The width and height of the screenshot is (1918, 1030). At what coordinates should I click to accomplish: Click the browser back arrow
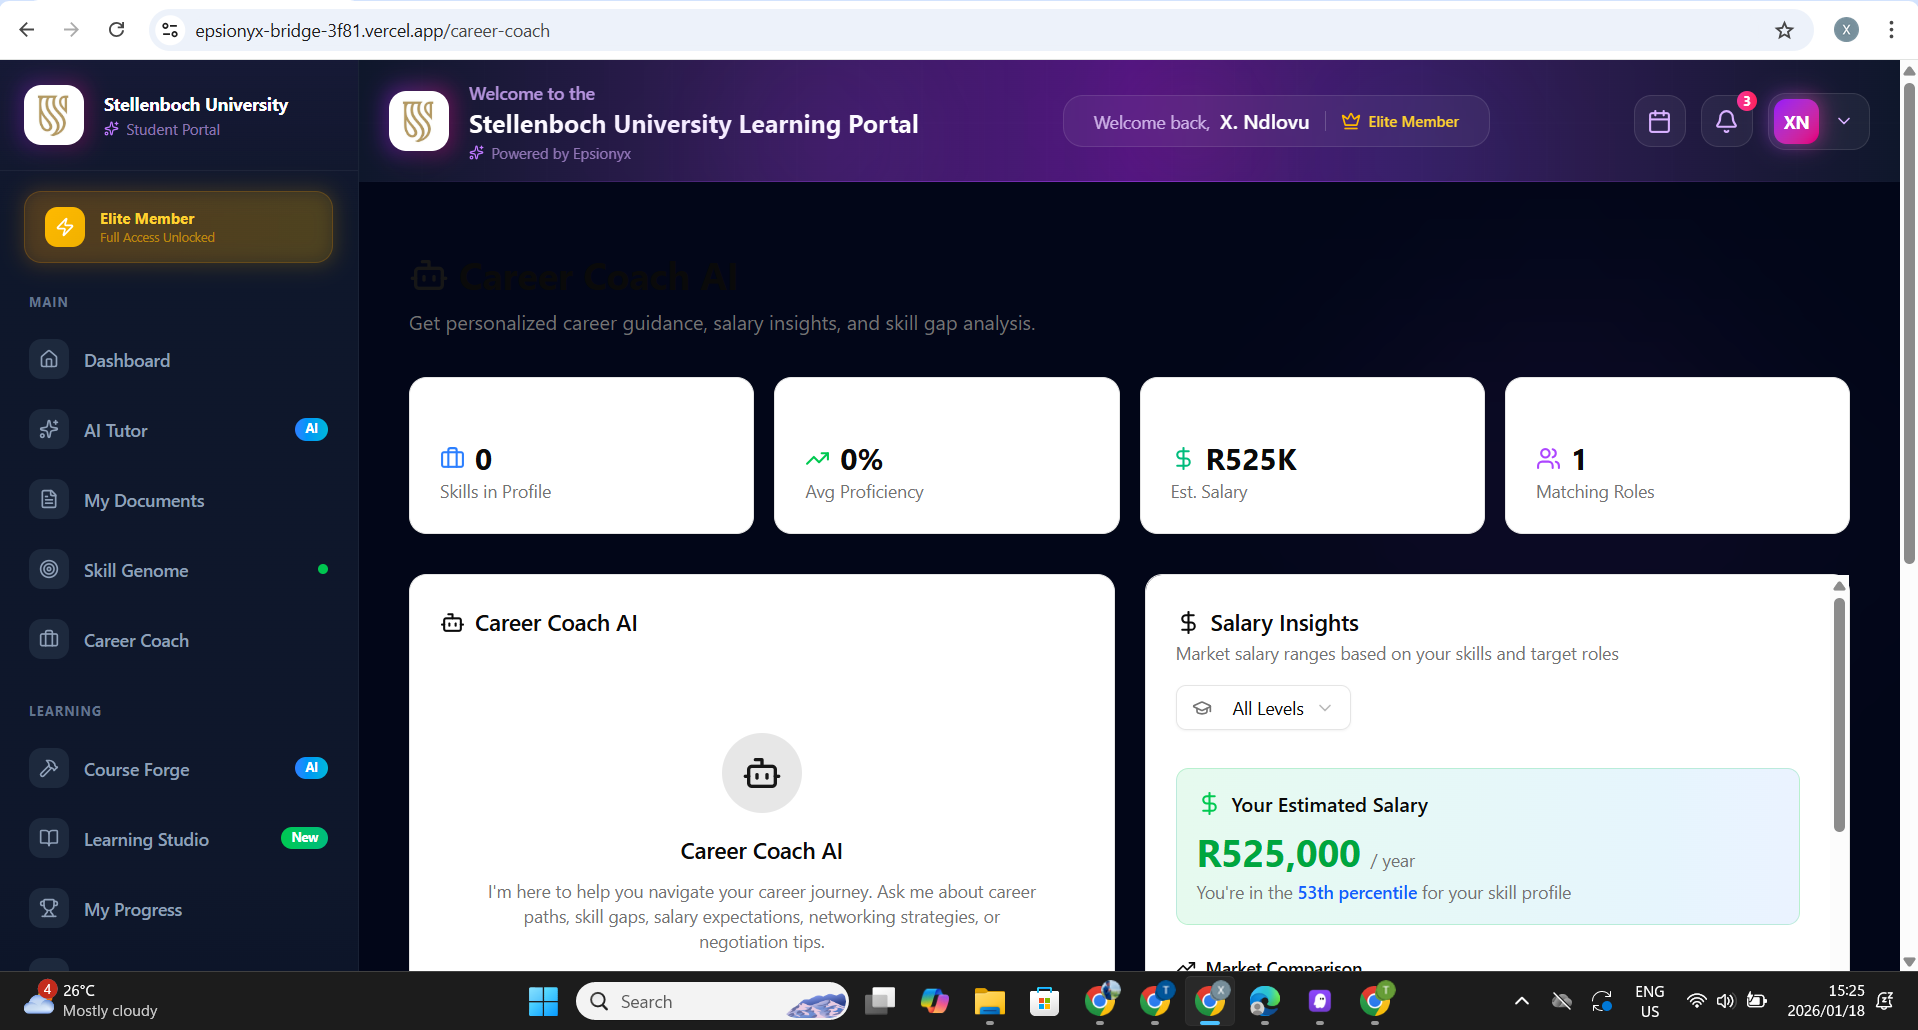[x=27, y=30]
